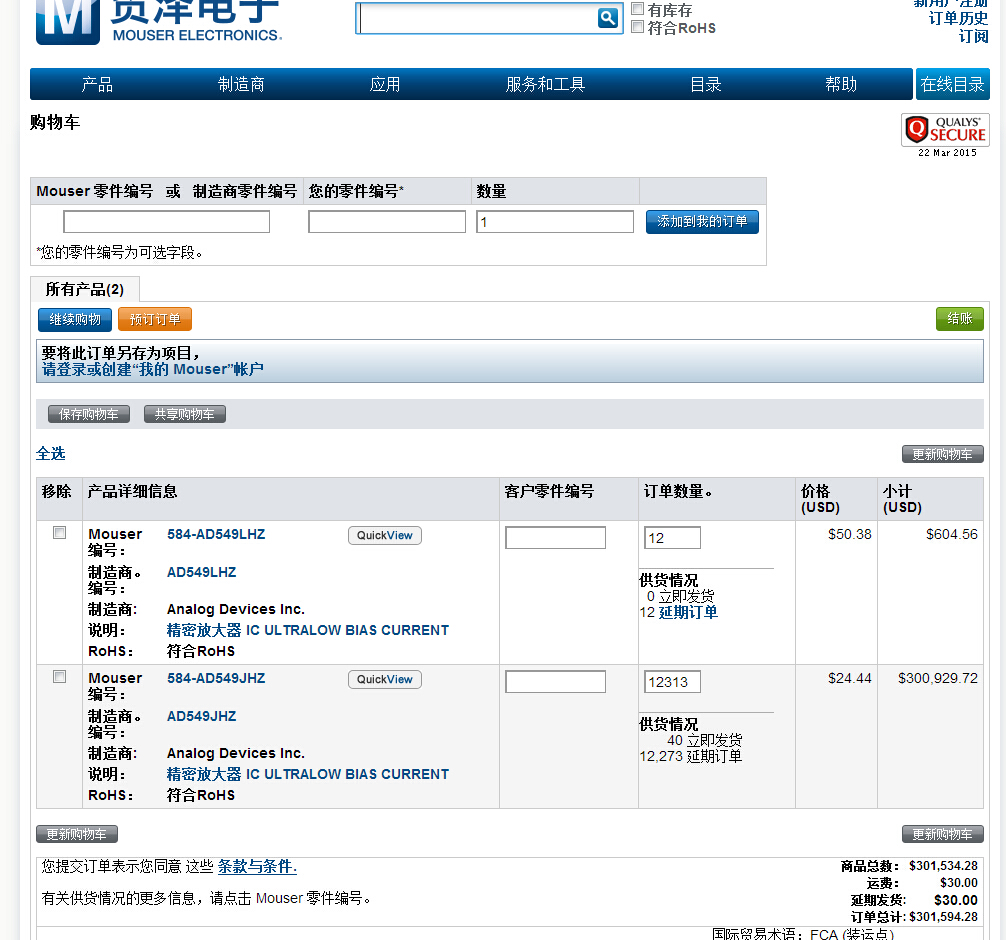The height and width of the screenshot is (940, 1006).
Task: Click the Mouser Electronics logo
Action: pos(158,22)
